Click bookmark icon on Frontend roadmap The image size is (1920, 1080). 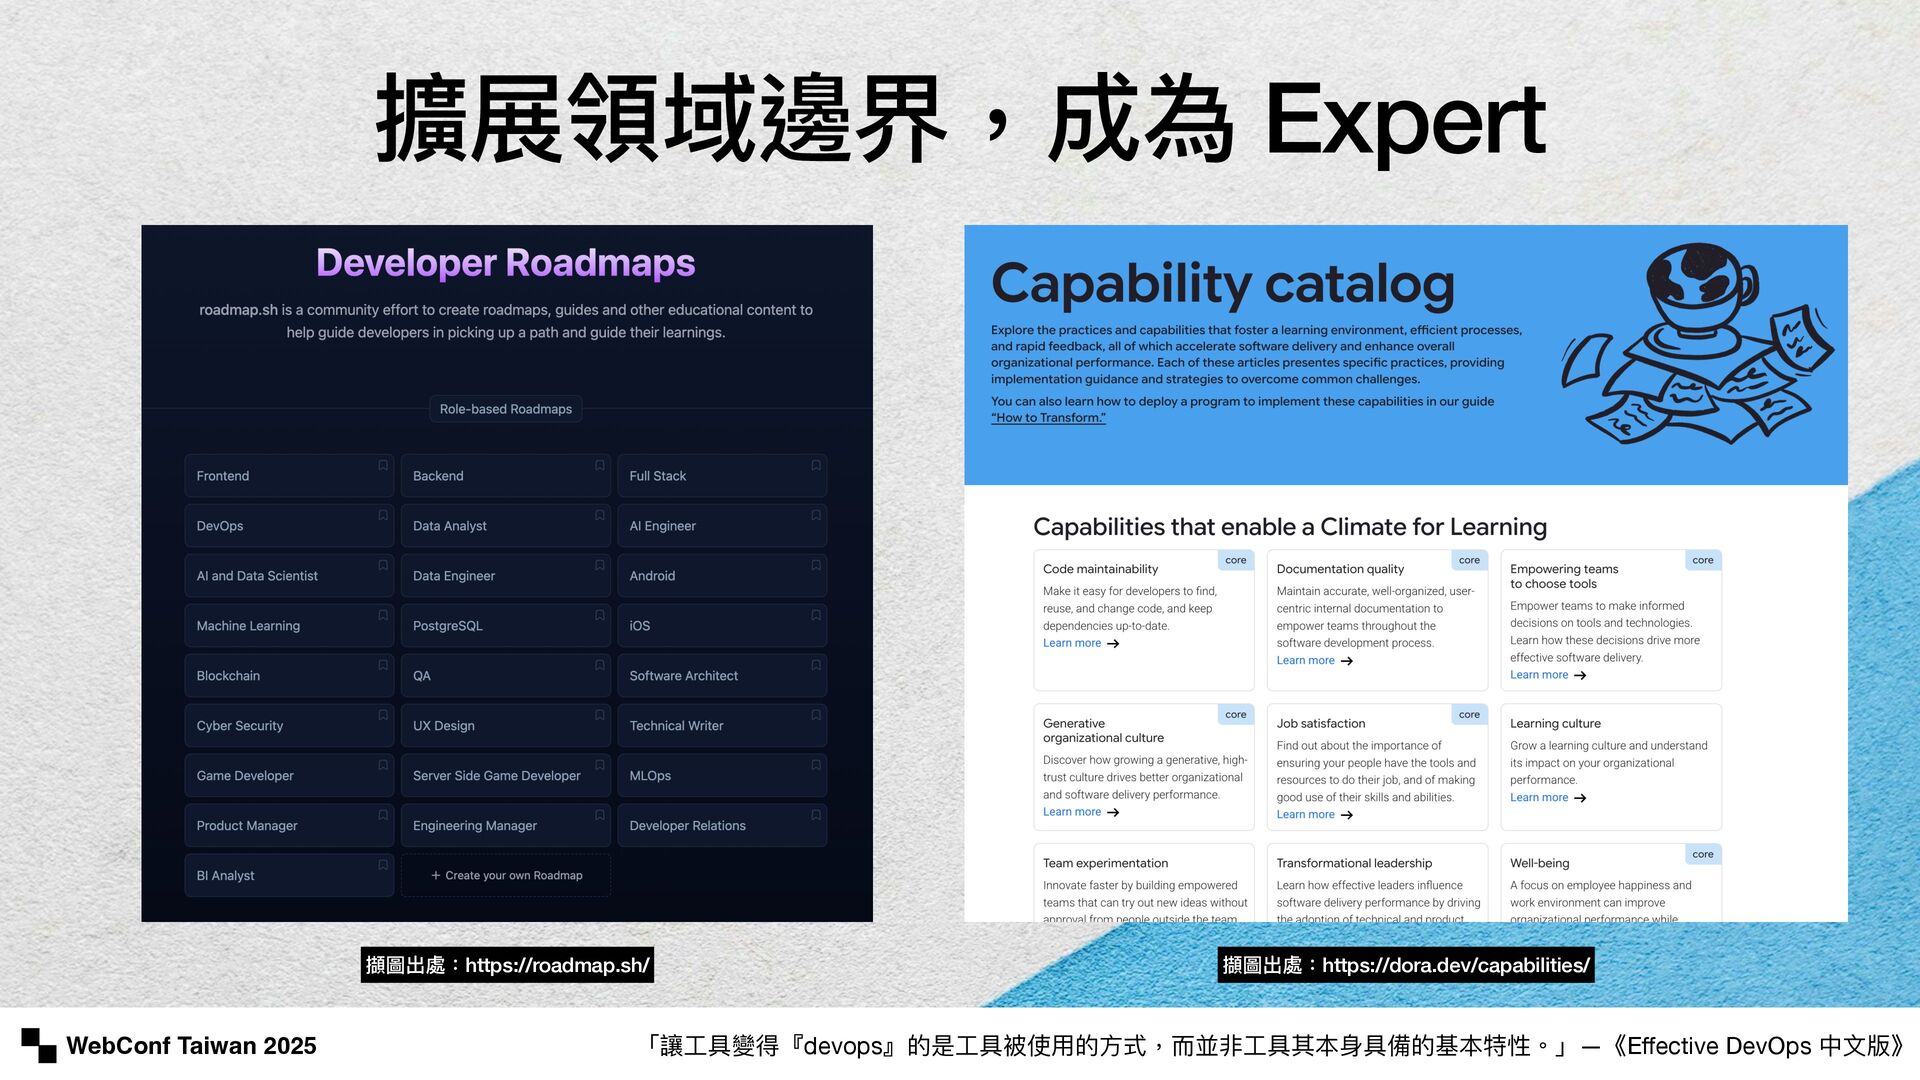coord(383,466)
